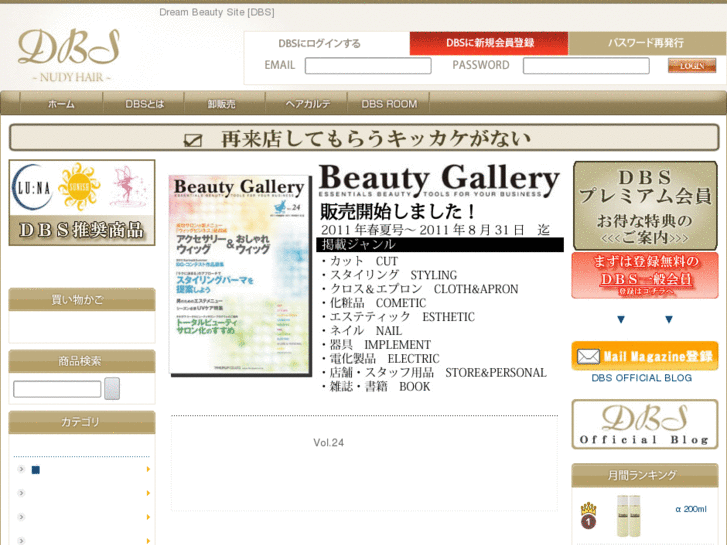Click the right blue down arrow
The height and width of the screenshot is (545, 727).
669,319
